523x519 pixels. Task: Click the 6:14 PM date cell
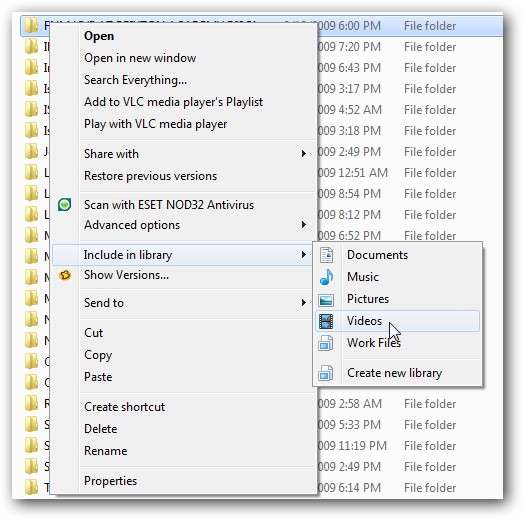click(349, 488)
